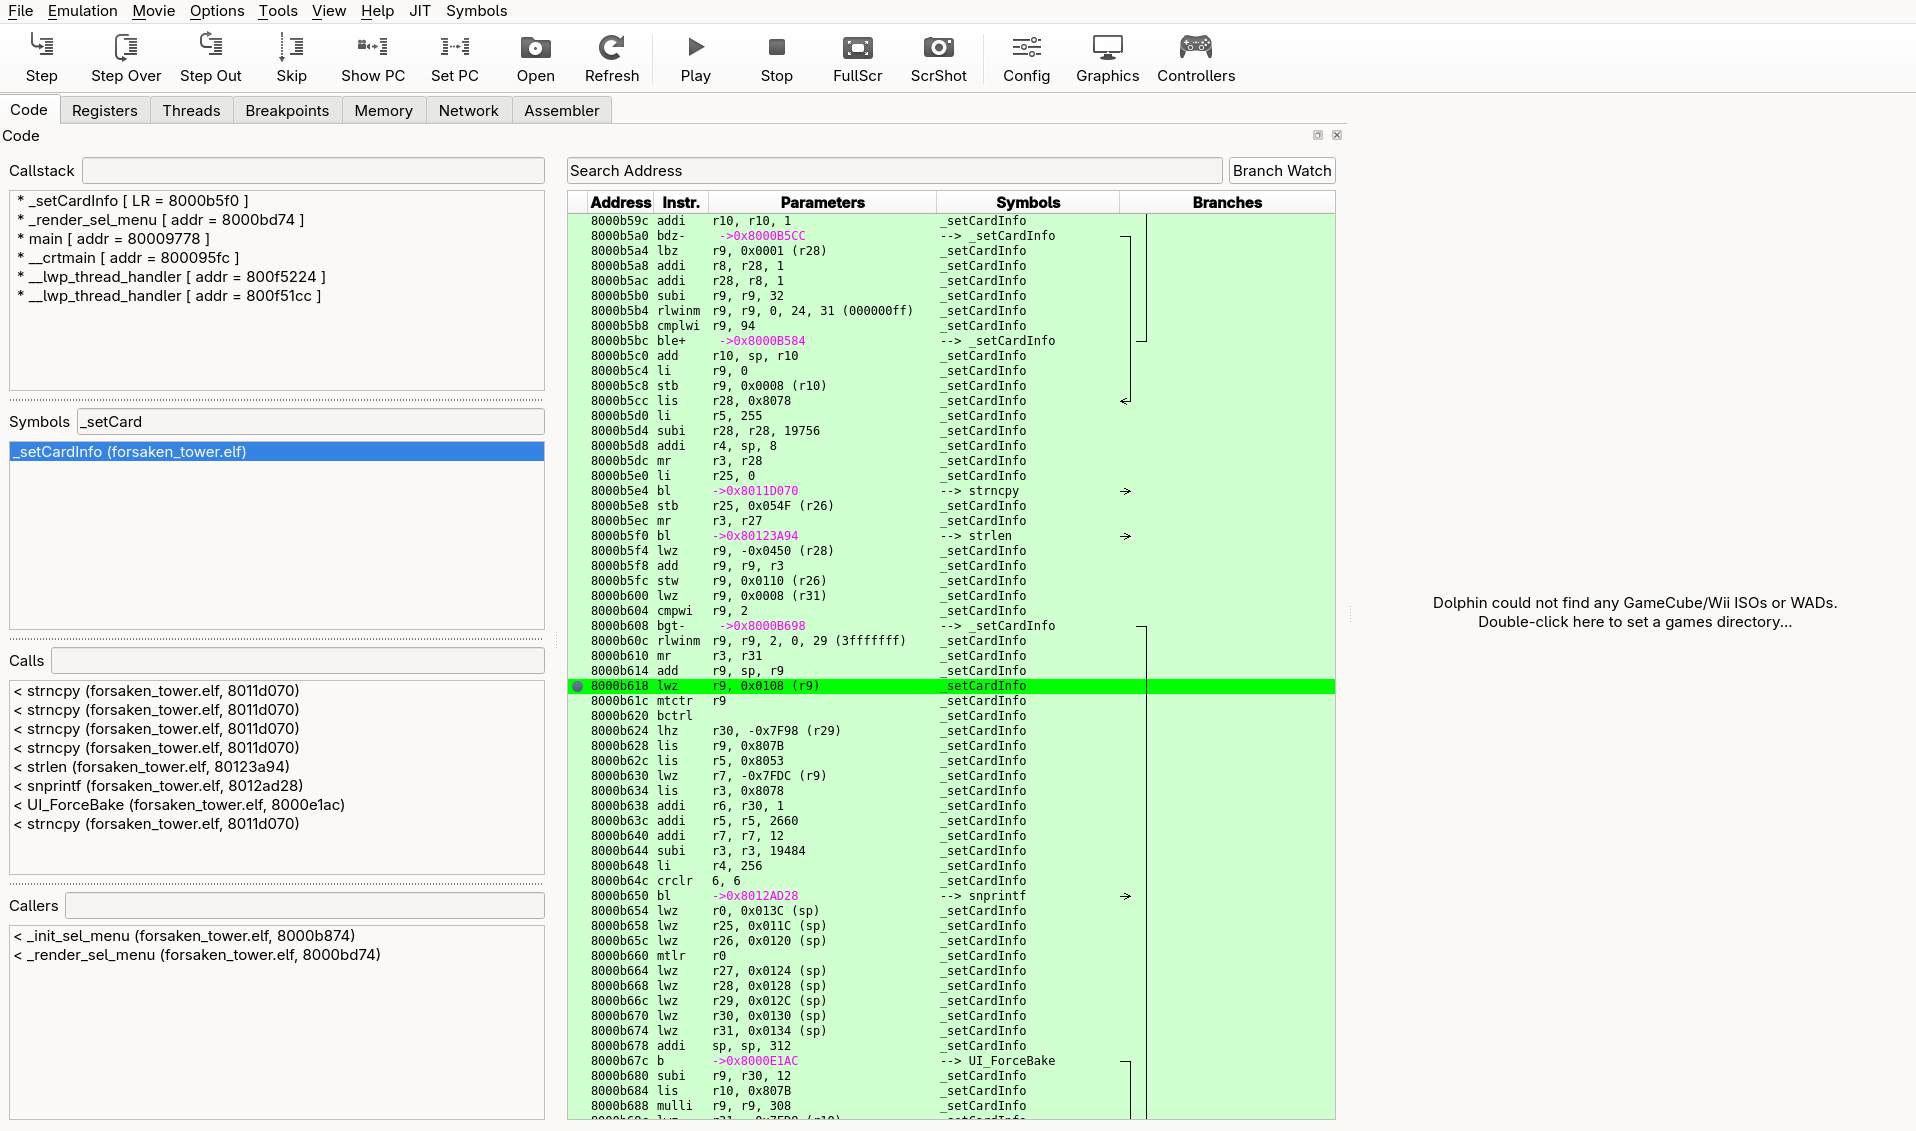
Task: Select strlen entry in Calls list
Action: 277,767
